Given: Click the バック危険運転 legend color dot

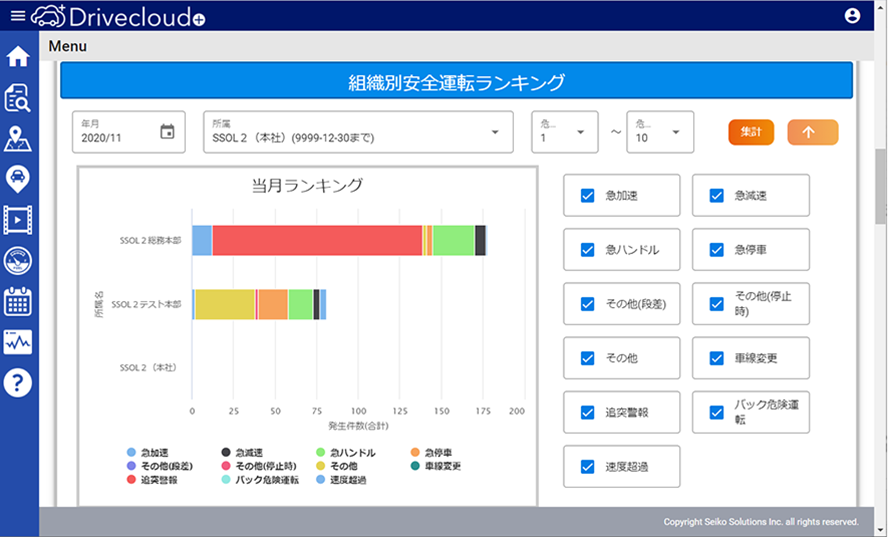Looking at the screenshot, I should pyautogui.click(x=226, y=479).
